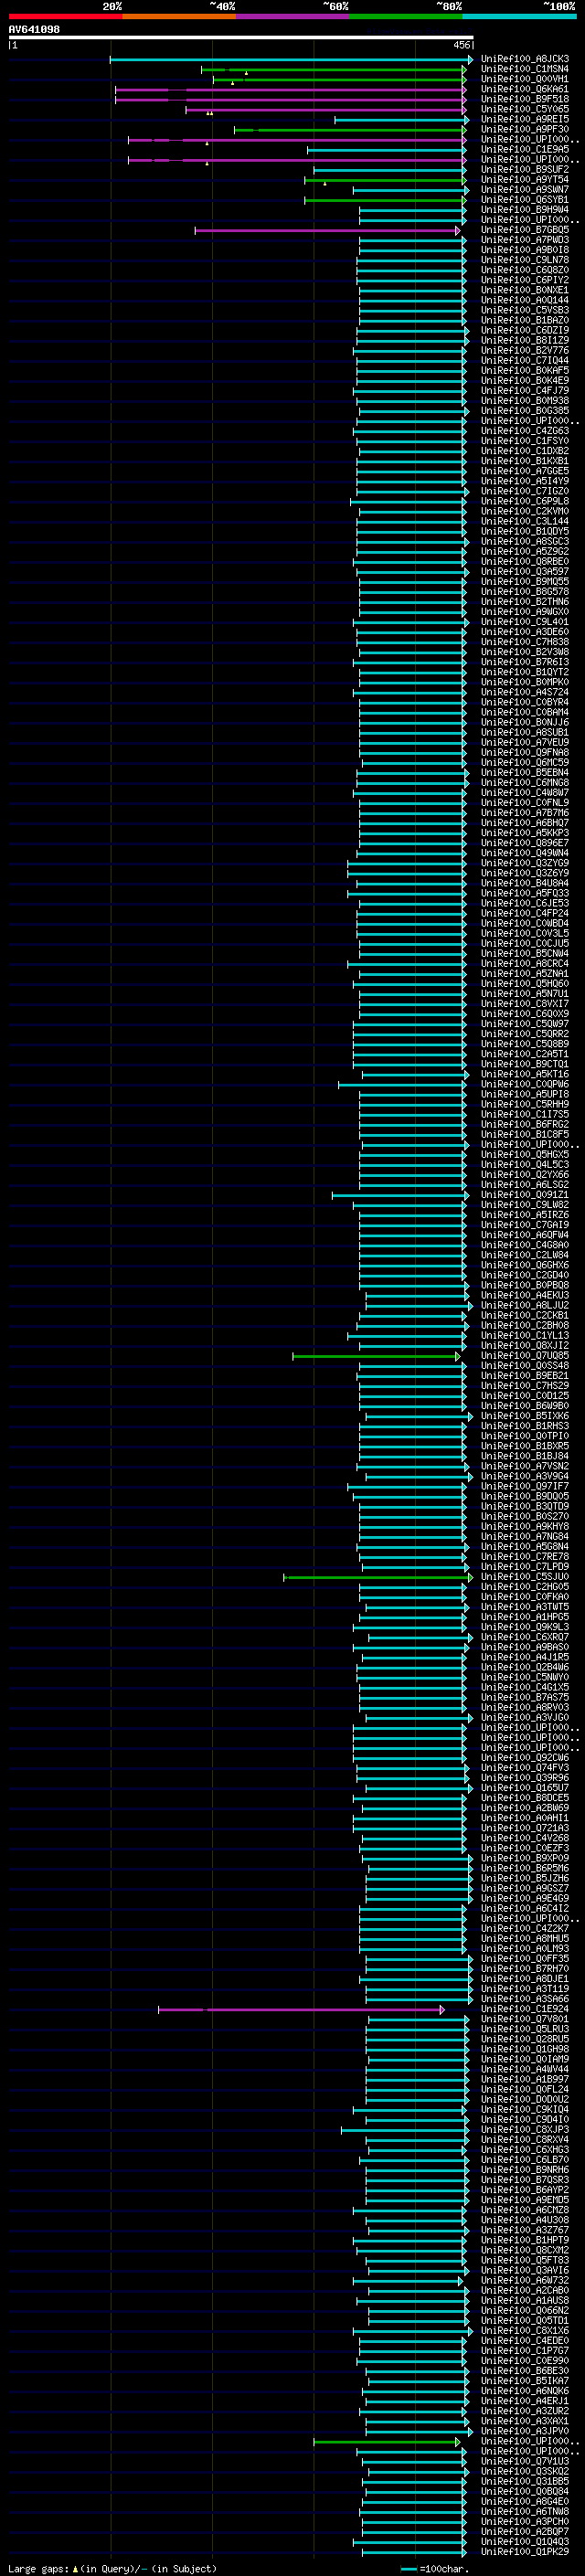Open hit UniRef100_C8X1X6

click(525, 2331)
